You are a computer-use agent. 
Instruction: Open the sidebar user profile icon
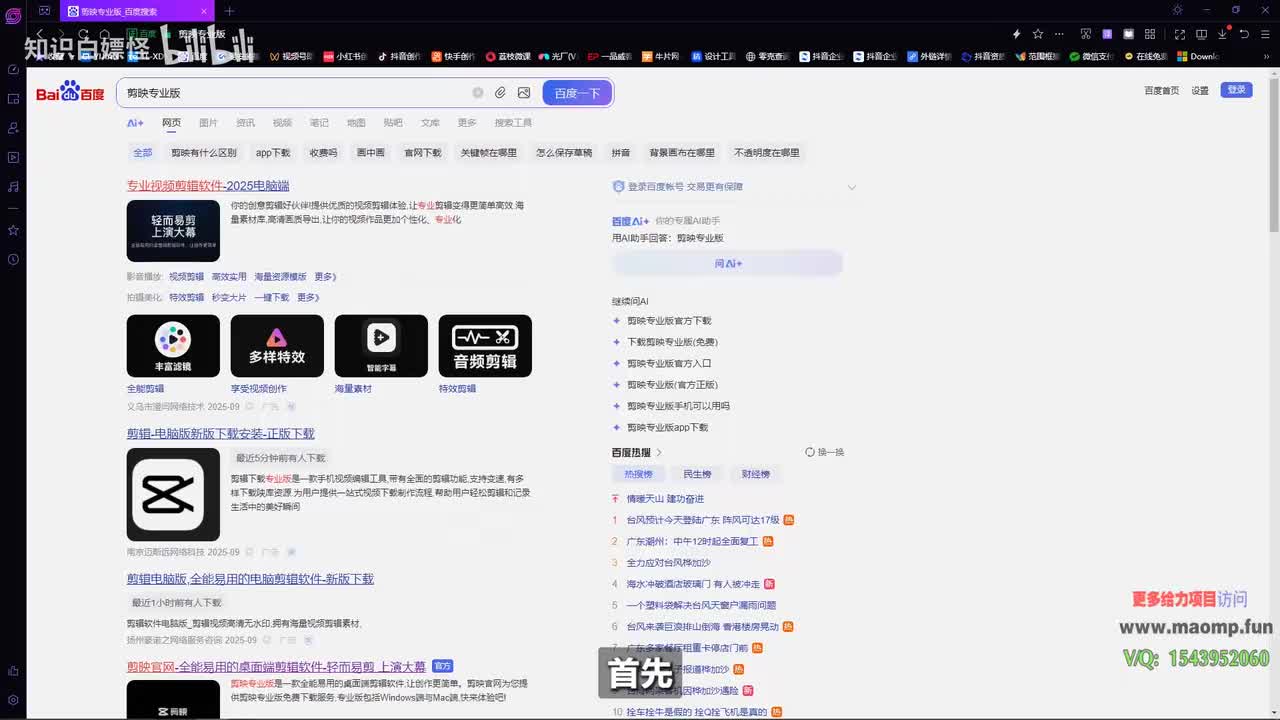pyautogui.click(x=13, y=128)
